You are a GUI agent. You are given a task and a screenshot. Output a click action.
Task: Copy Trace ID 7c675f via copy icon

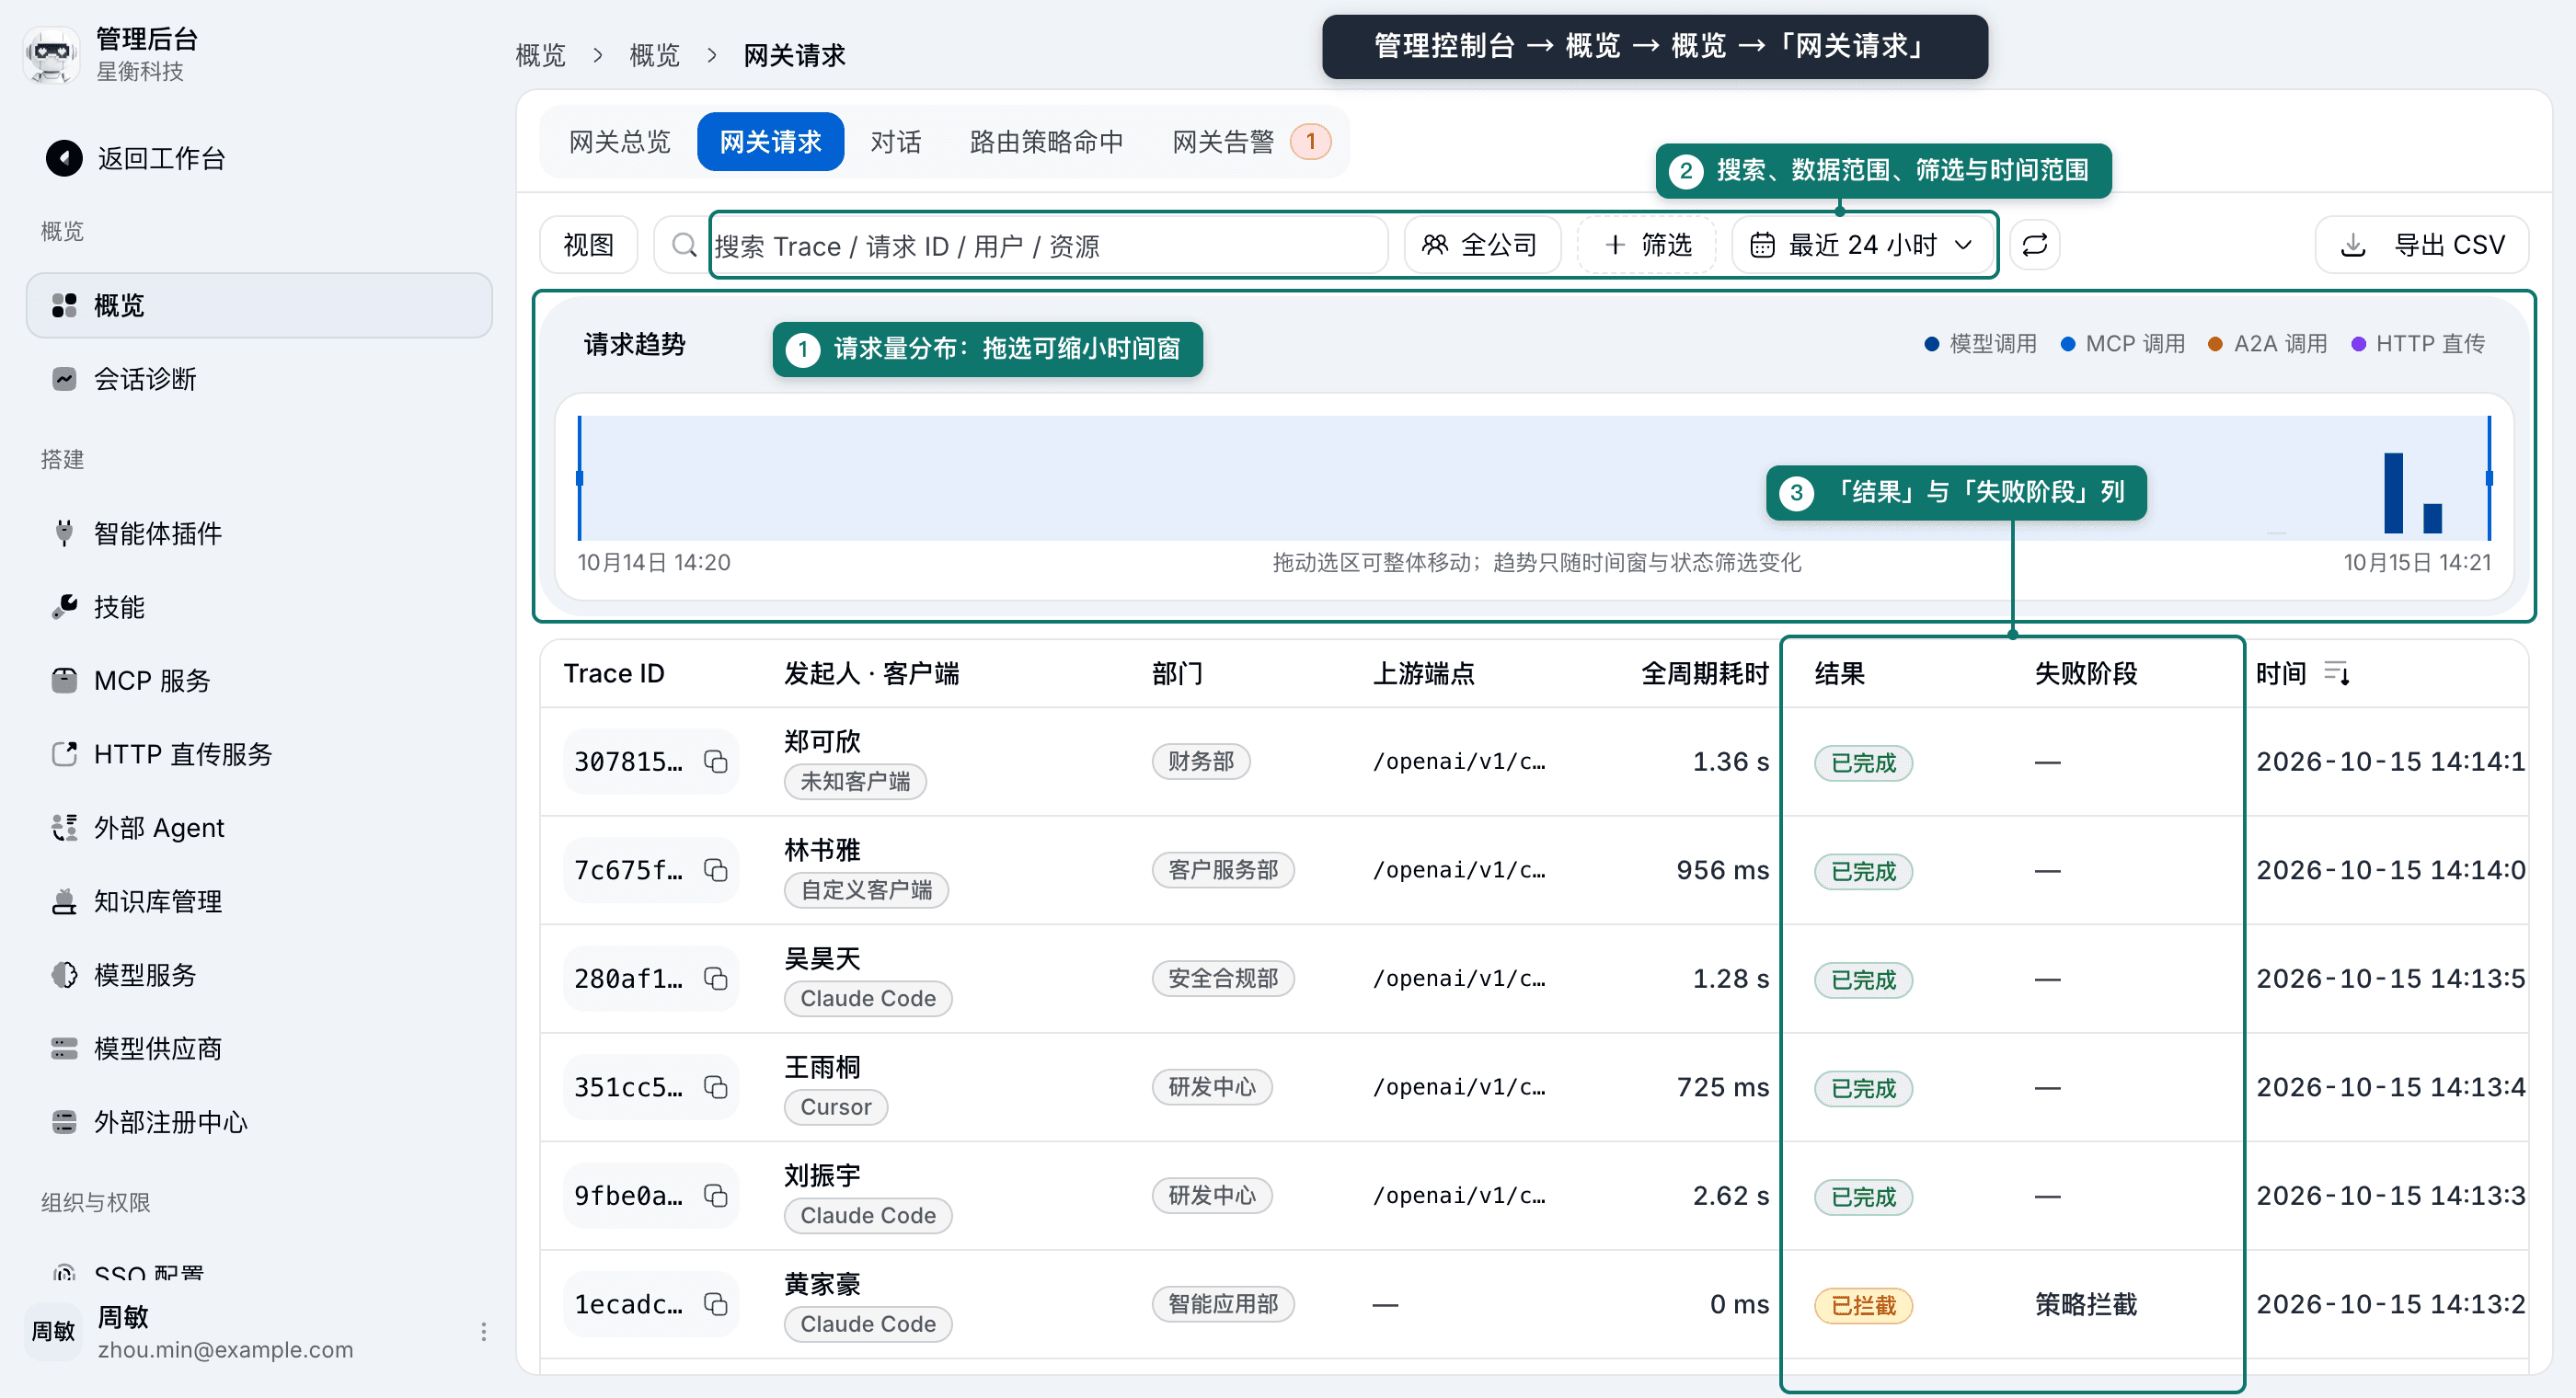pyautogui.click(x=715, y=870)
